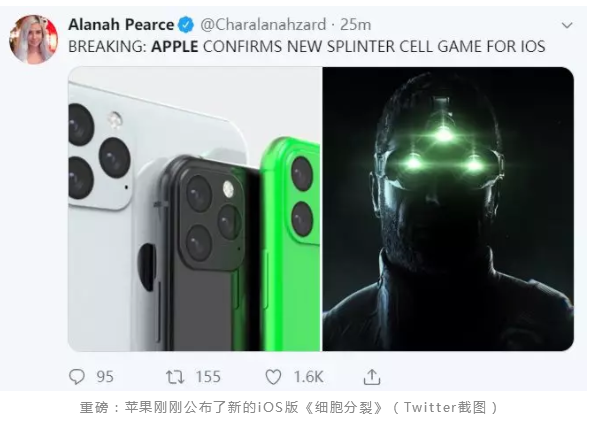The image size is (598, 427).
Task: Open the reply comment bubble icon
Action: [x=77, y=377]
